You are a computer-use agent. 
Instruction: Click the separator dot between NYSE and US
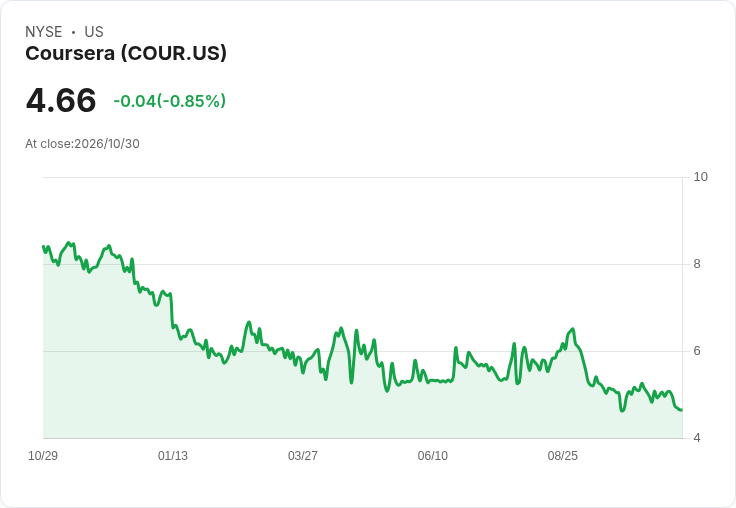(x=73, y=32)
